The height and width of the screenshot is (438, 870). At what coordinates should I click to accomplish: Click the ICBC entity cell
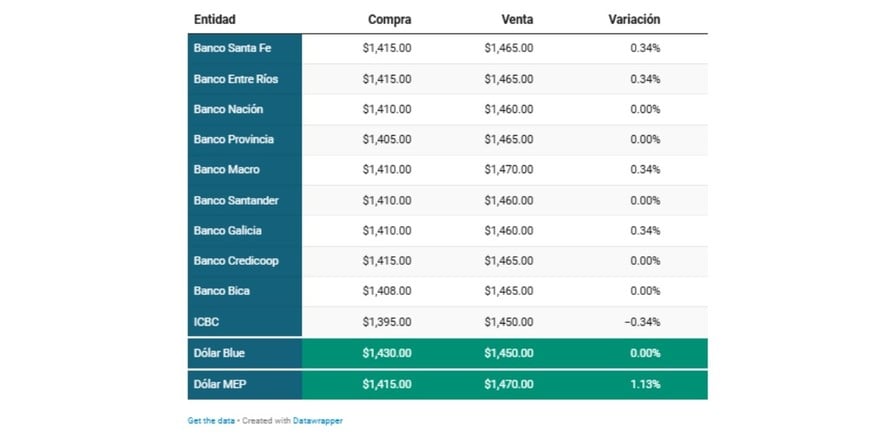pos(206,322)
